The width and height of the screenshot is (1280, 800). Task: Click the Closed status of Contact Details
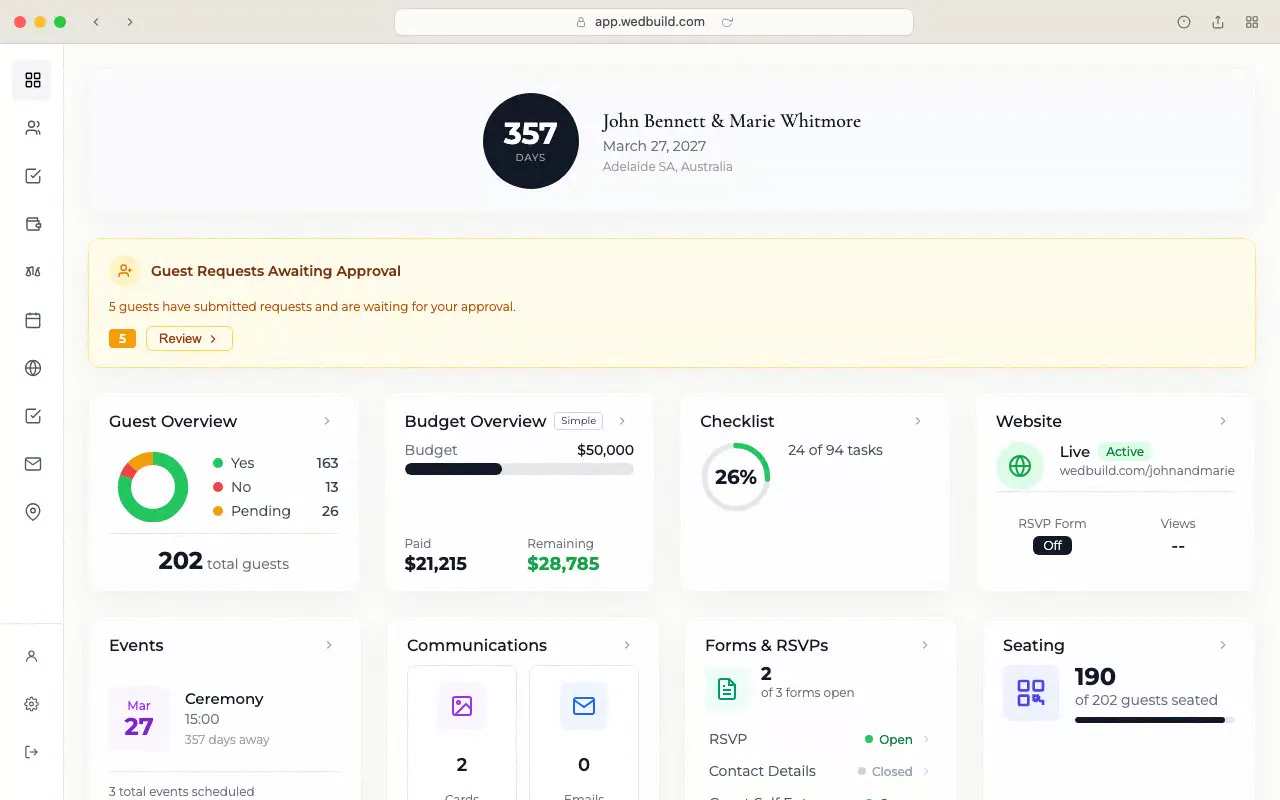885,771
